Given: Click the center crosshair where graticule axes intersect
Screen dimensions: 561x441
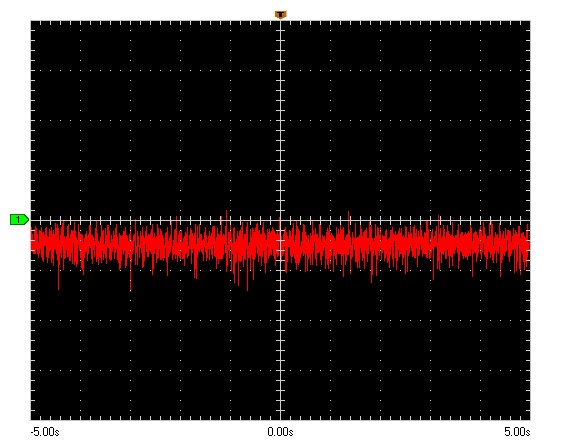Looking at the screenshot, I should [280, 220].
